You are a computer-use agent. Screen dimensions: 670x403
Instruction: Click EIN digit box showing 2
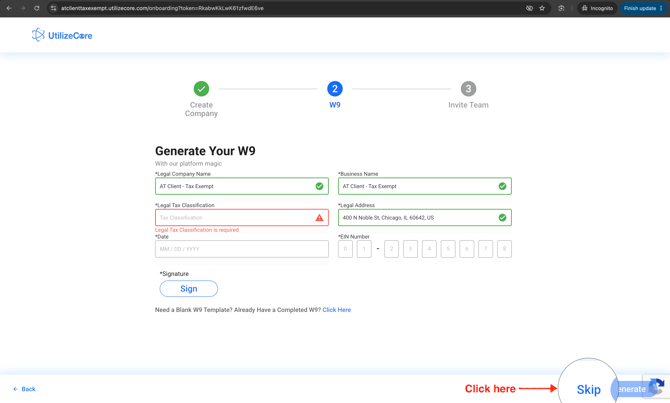click(x=391, y=249)
